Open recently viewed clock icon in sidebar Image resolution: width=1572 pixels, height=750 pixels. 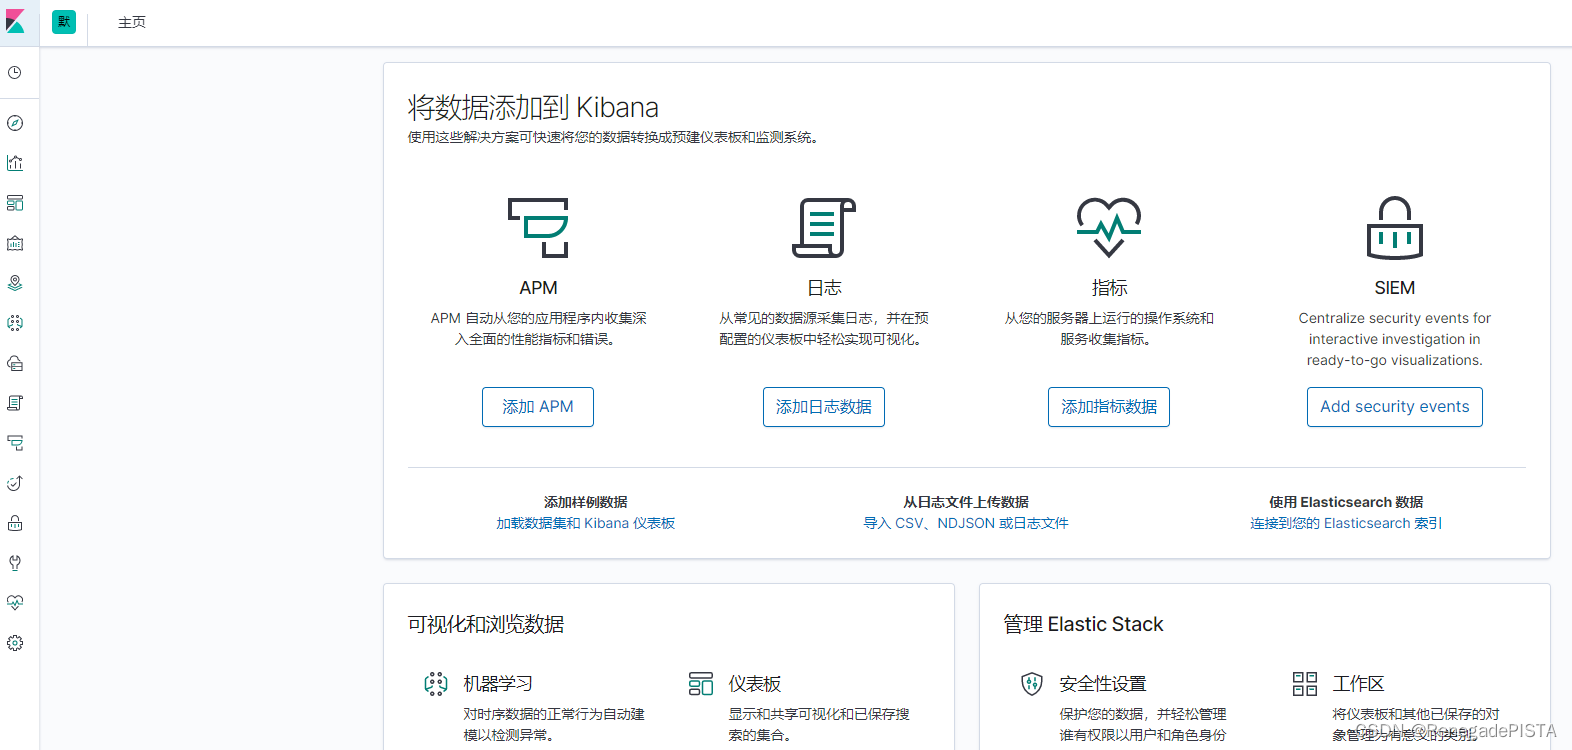[x=15, y=73]
